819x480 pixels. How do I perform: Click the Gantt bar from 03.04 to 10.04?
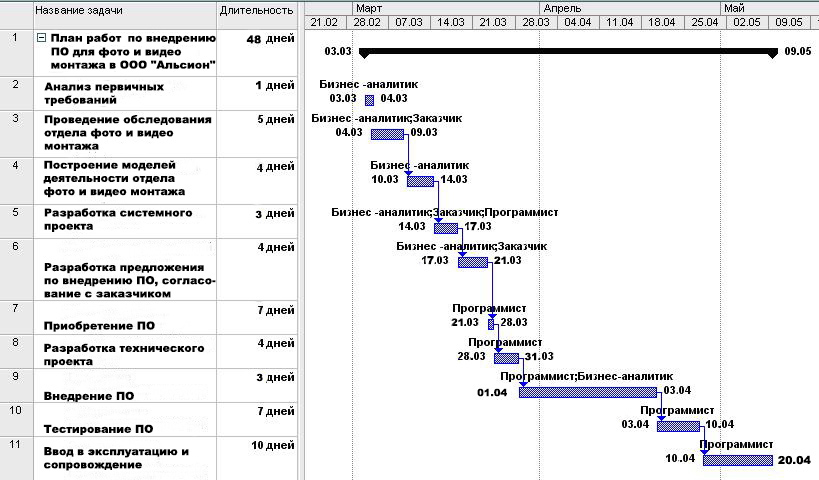(x=678, y=426)
